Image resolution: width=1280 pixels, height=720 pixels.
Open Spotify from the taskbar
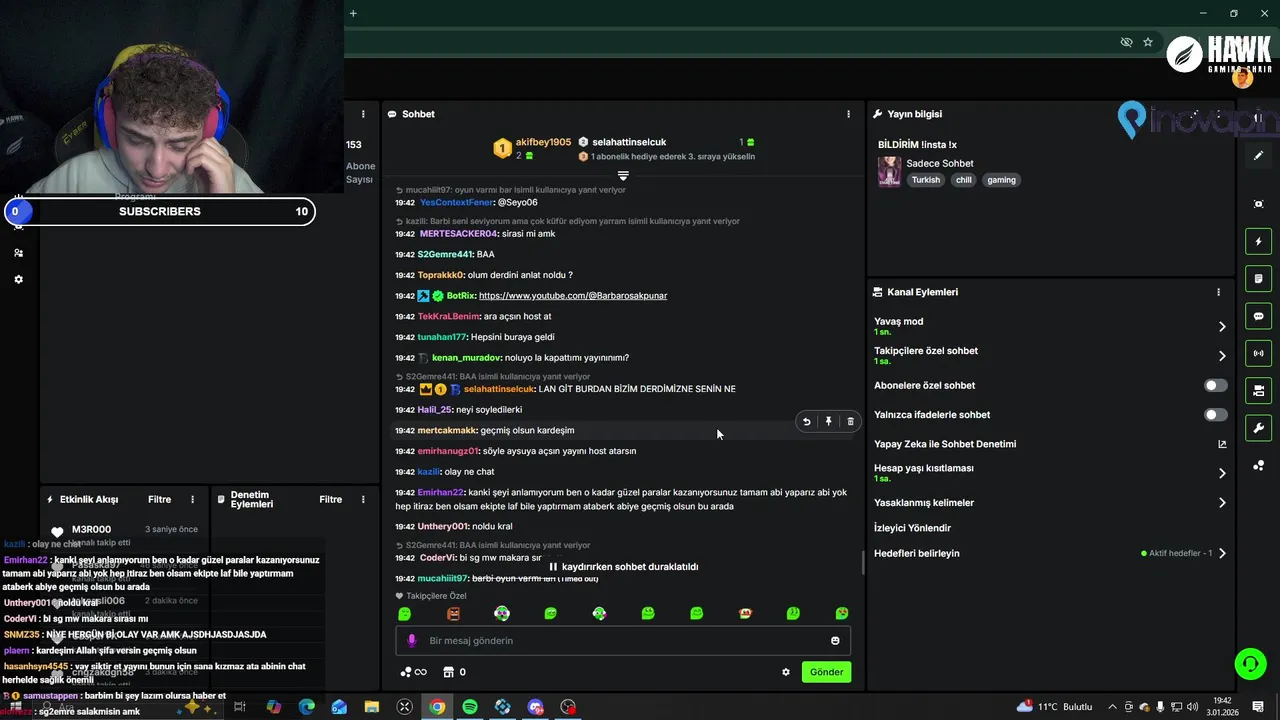(x=470, y=707)
